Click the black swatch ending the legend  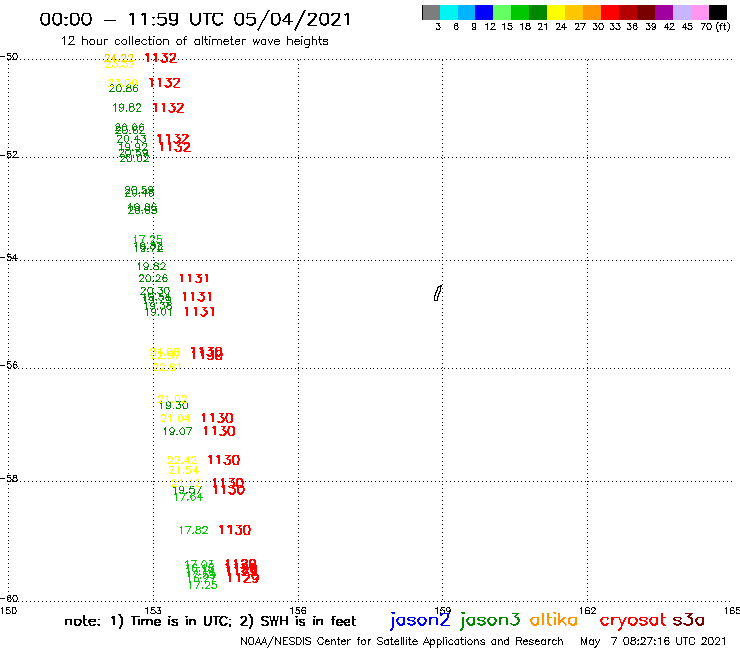[x=717, y=12]
